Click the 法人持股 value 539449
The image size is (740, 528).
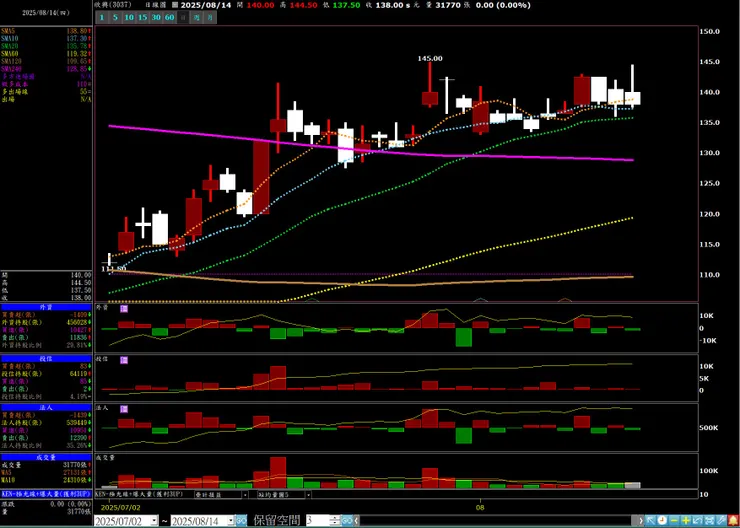point(77,423)
